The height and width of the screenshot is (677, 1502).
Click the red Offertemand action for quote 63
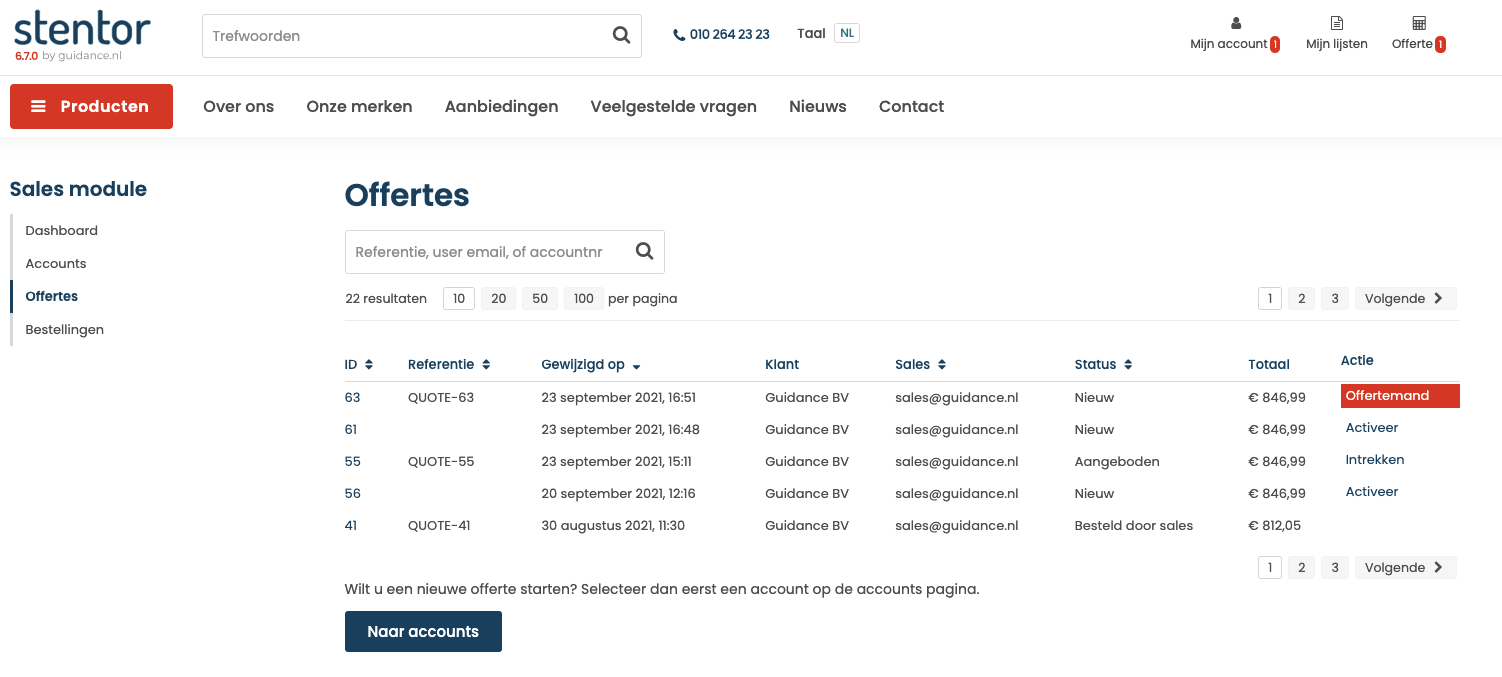[1399, 396]
